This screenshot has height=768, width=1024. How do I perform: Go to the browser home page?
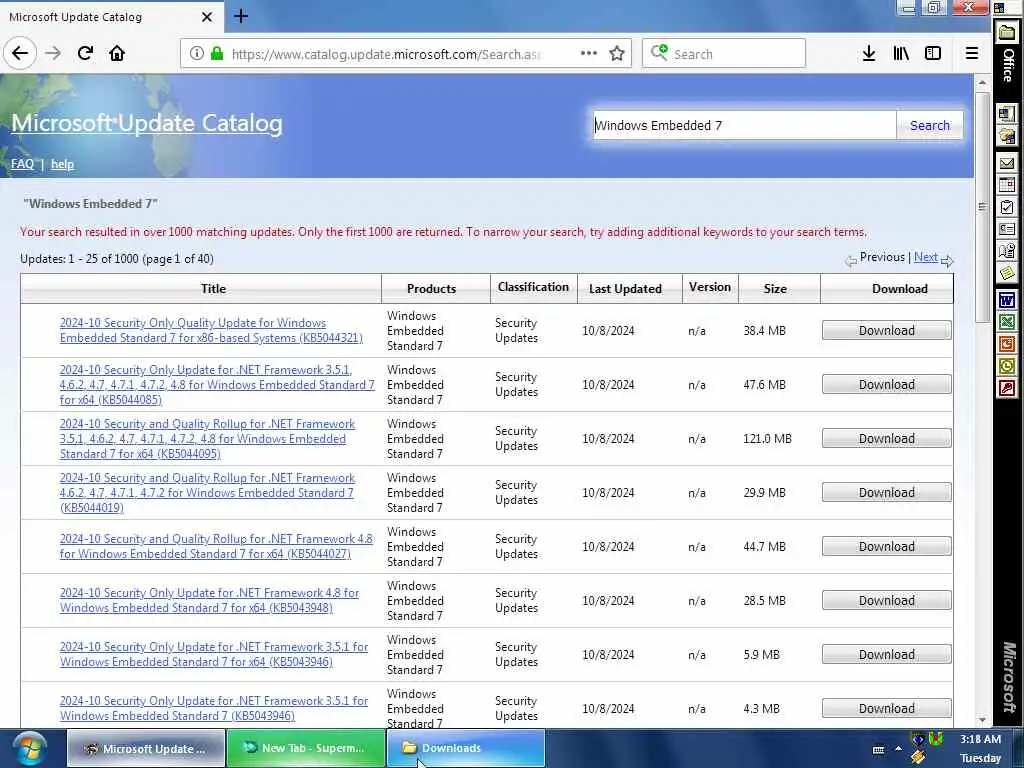click(x=117, y=53)
